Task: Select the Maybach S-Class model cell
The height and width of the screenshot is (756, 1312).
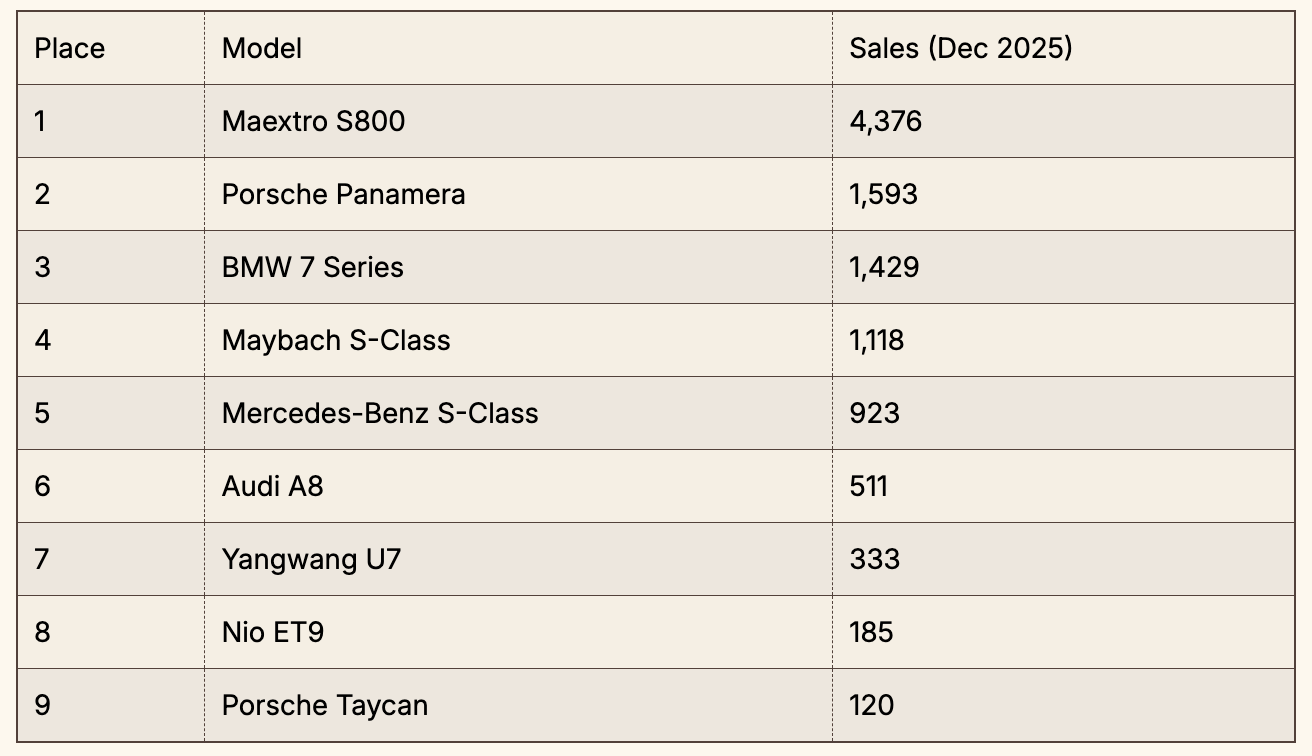Action: pos(336,340)
